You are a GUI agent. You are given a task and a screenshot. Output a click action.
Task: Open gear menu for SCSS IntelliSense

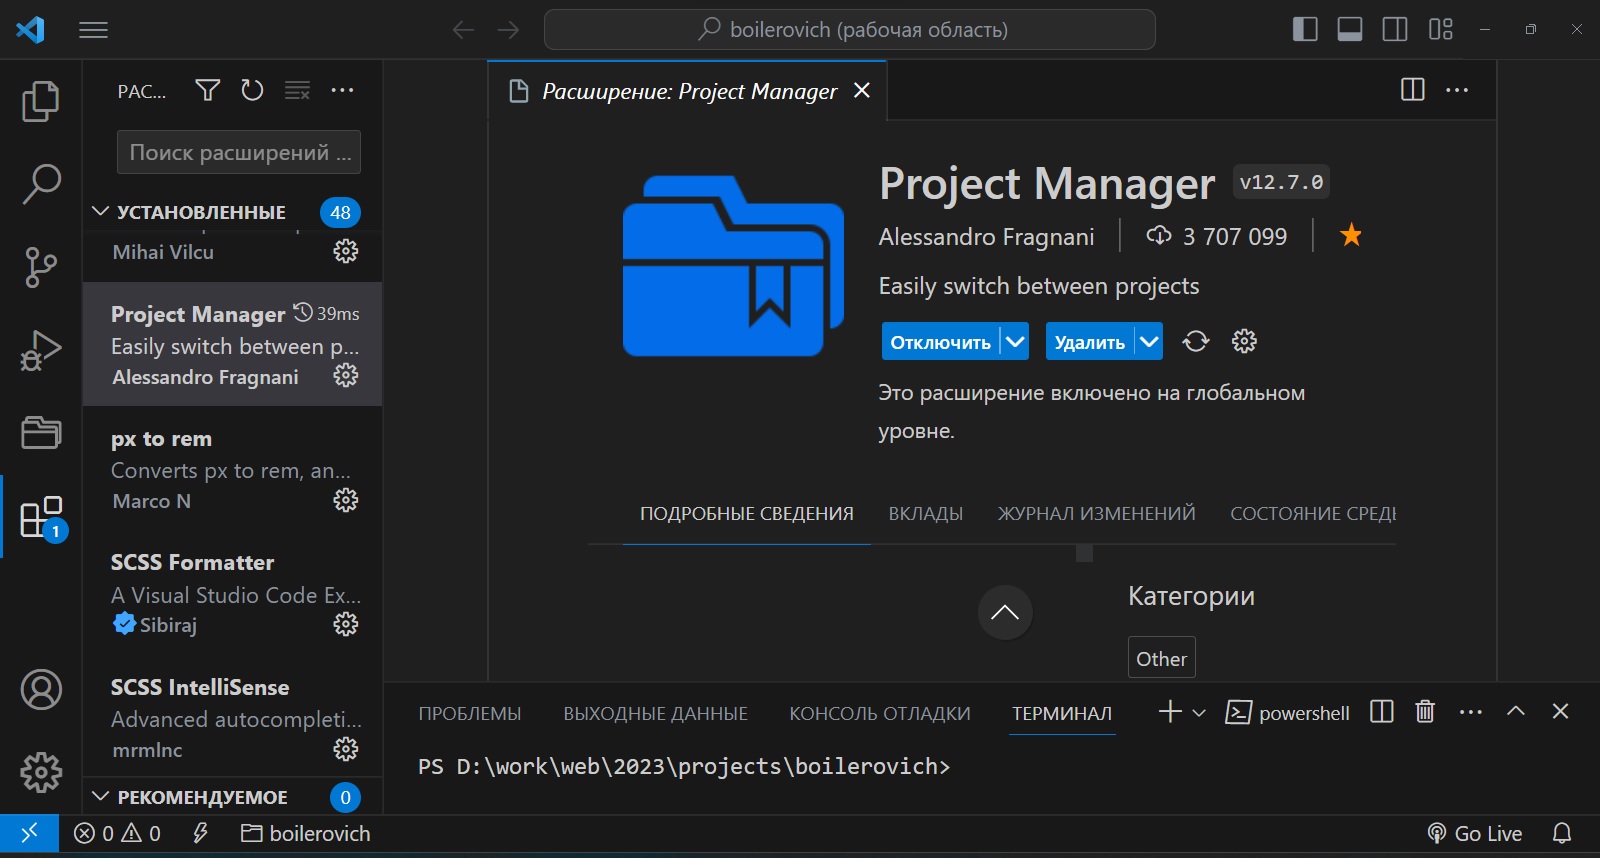[346, 748]
